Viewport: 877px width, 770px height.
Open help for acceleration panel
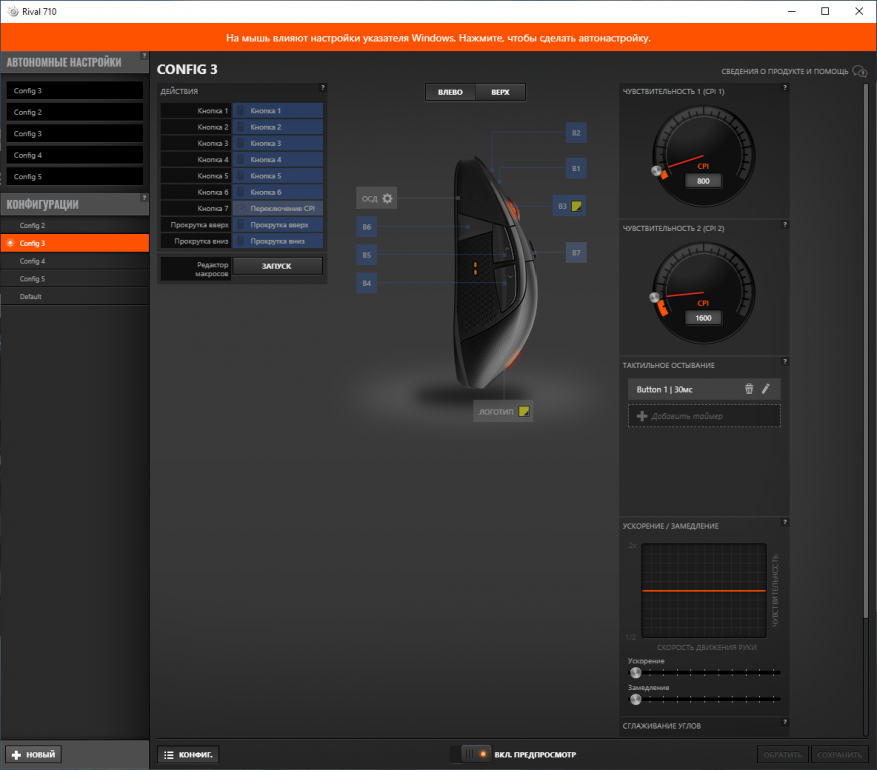pyautogui.click(x=785, y=522)
